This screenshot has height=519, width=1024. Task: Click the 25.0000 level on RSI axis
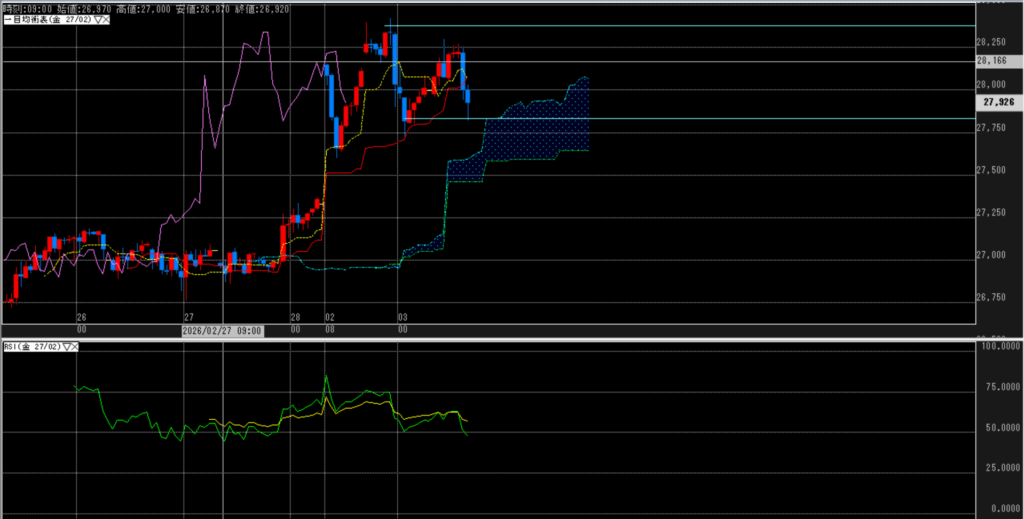pyautogui.click(x=997, y=467)
